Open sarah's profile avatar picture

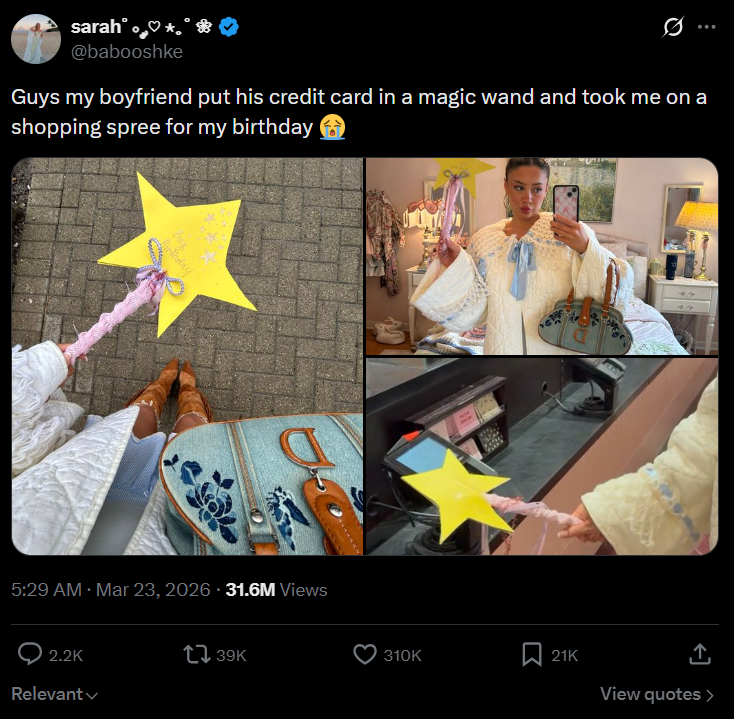pyautogui.click(x=36, y=39)
